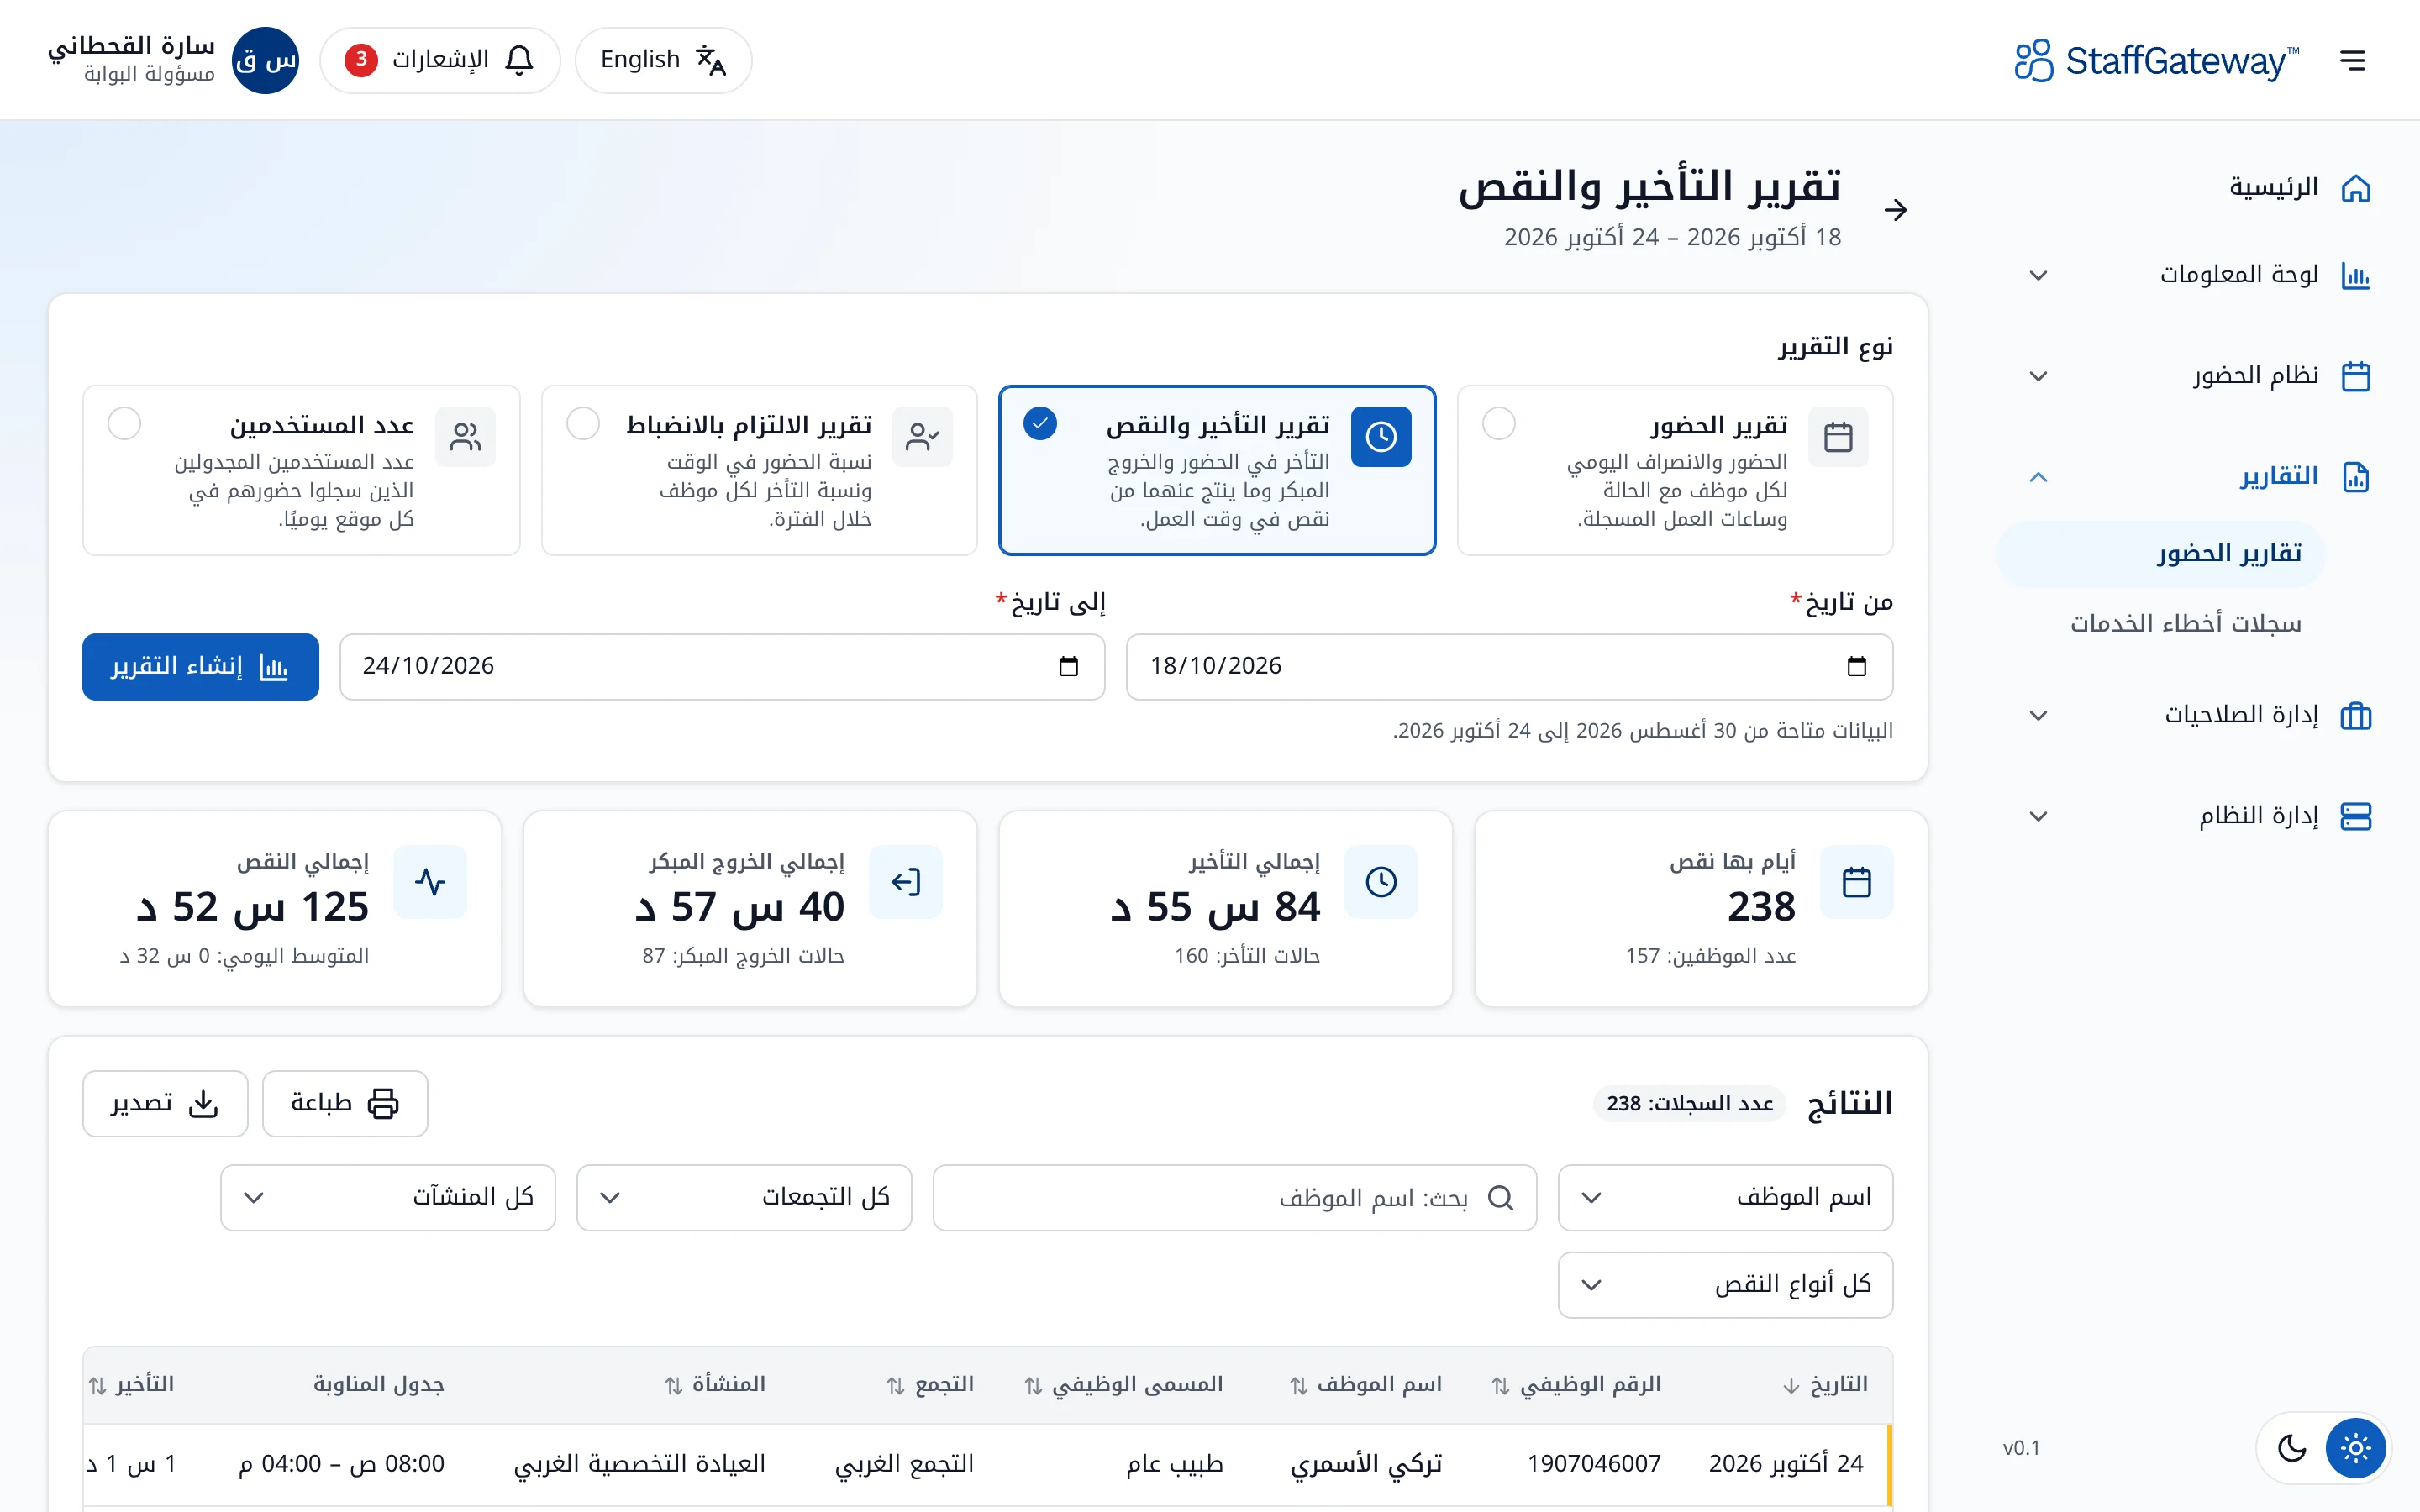
Task: Open تقارير الحضور submenu item
Action: (x=2161, y=554)
